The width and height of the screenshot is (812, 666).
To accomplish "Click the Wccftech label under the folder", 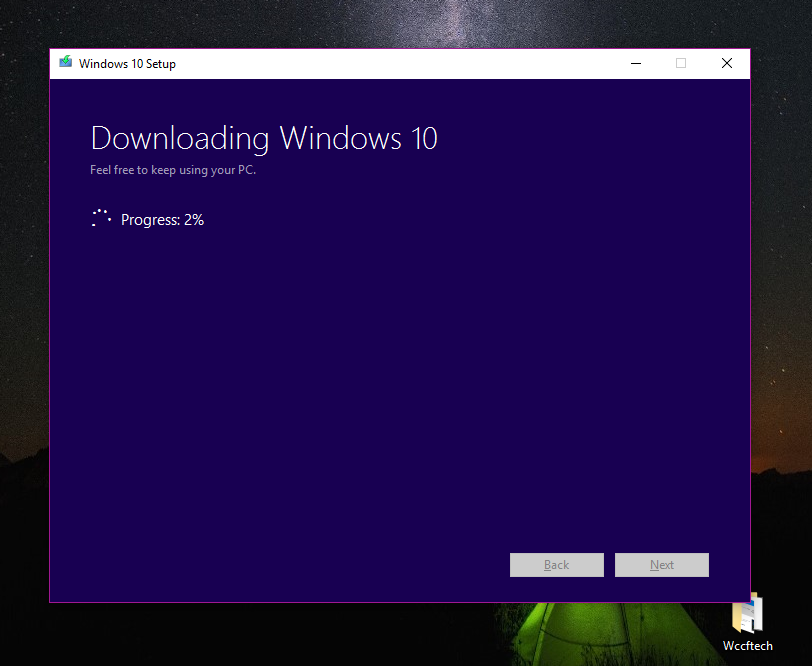I will 747,646.
